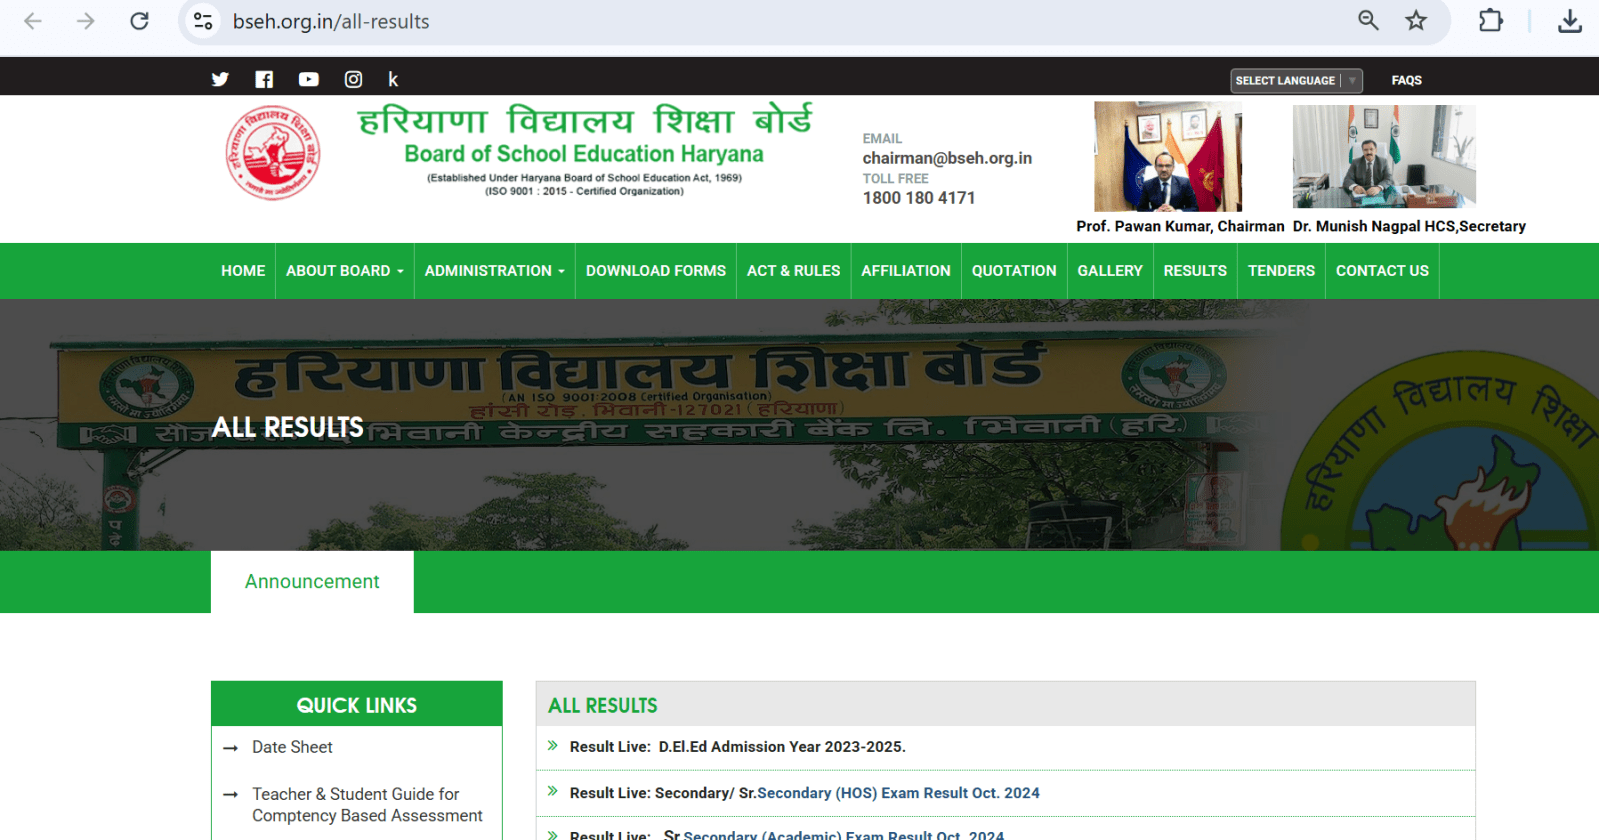This screenshot has height=840, width=1599.
Task: Go to the Results menu item
Action: (x=1194, y=271)
